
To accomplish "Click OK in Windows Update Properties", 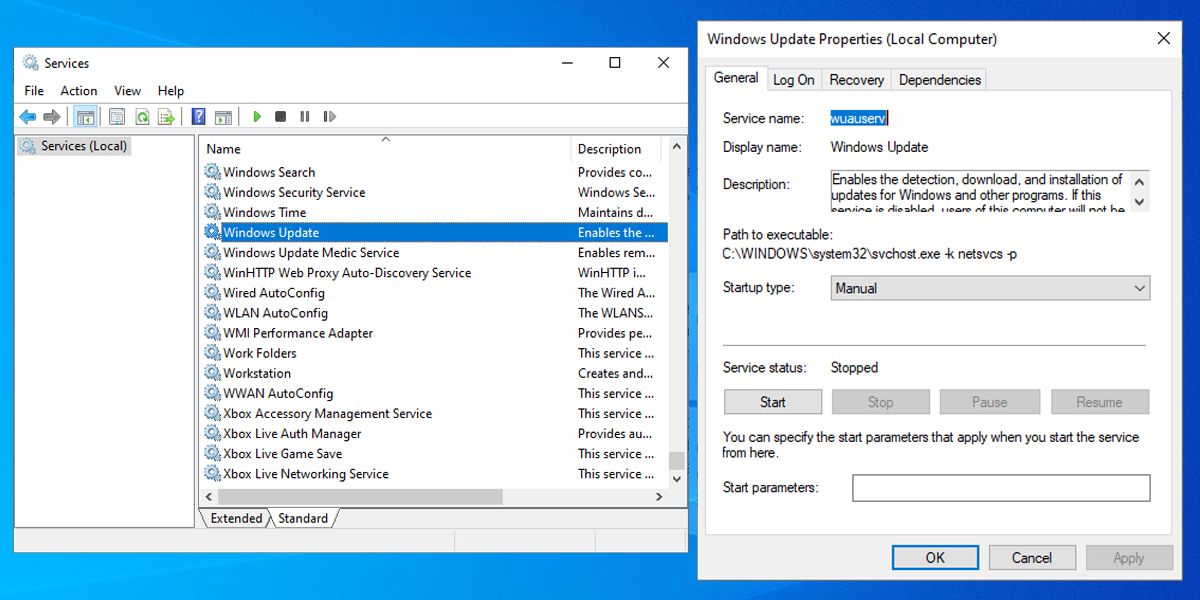I will tap(934, 557).
